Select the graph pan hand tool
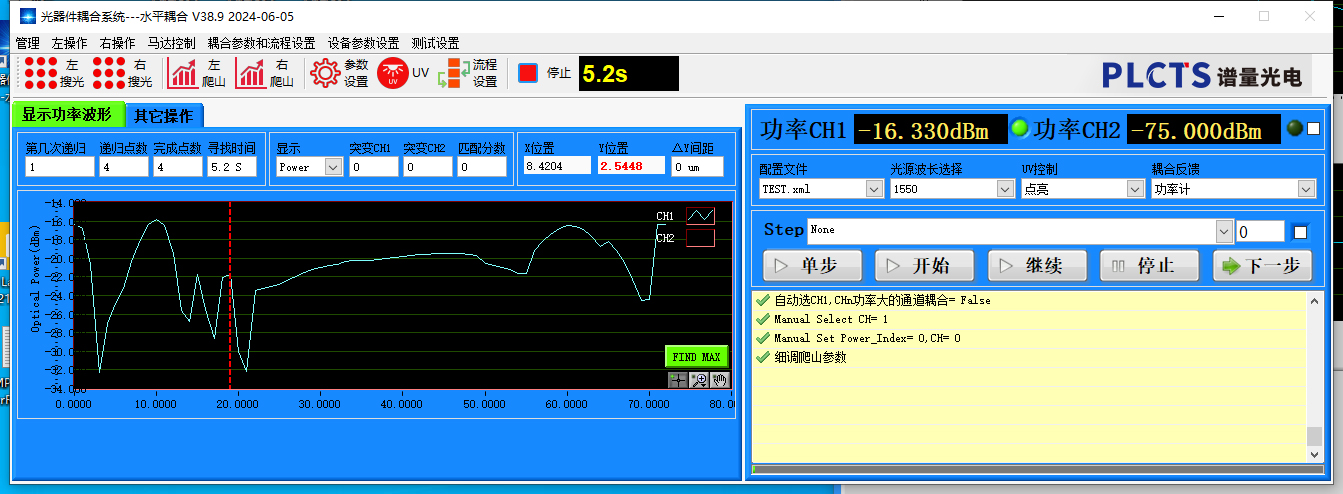The width and height of the screenshot is (1343, 494). [x=718, y=380]
